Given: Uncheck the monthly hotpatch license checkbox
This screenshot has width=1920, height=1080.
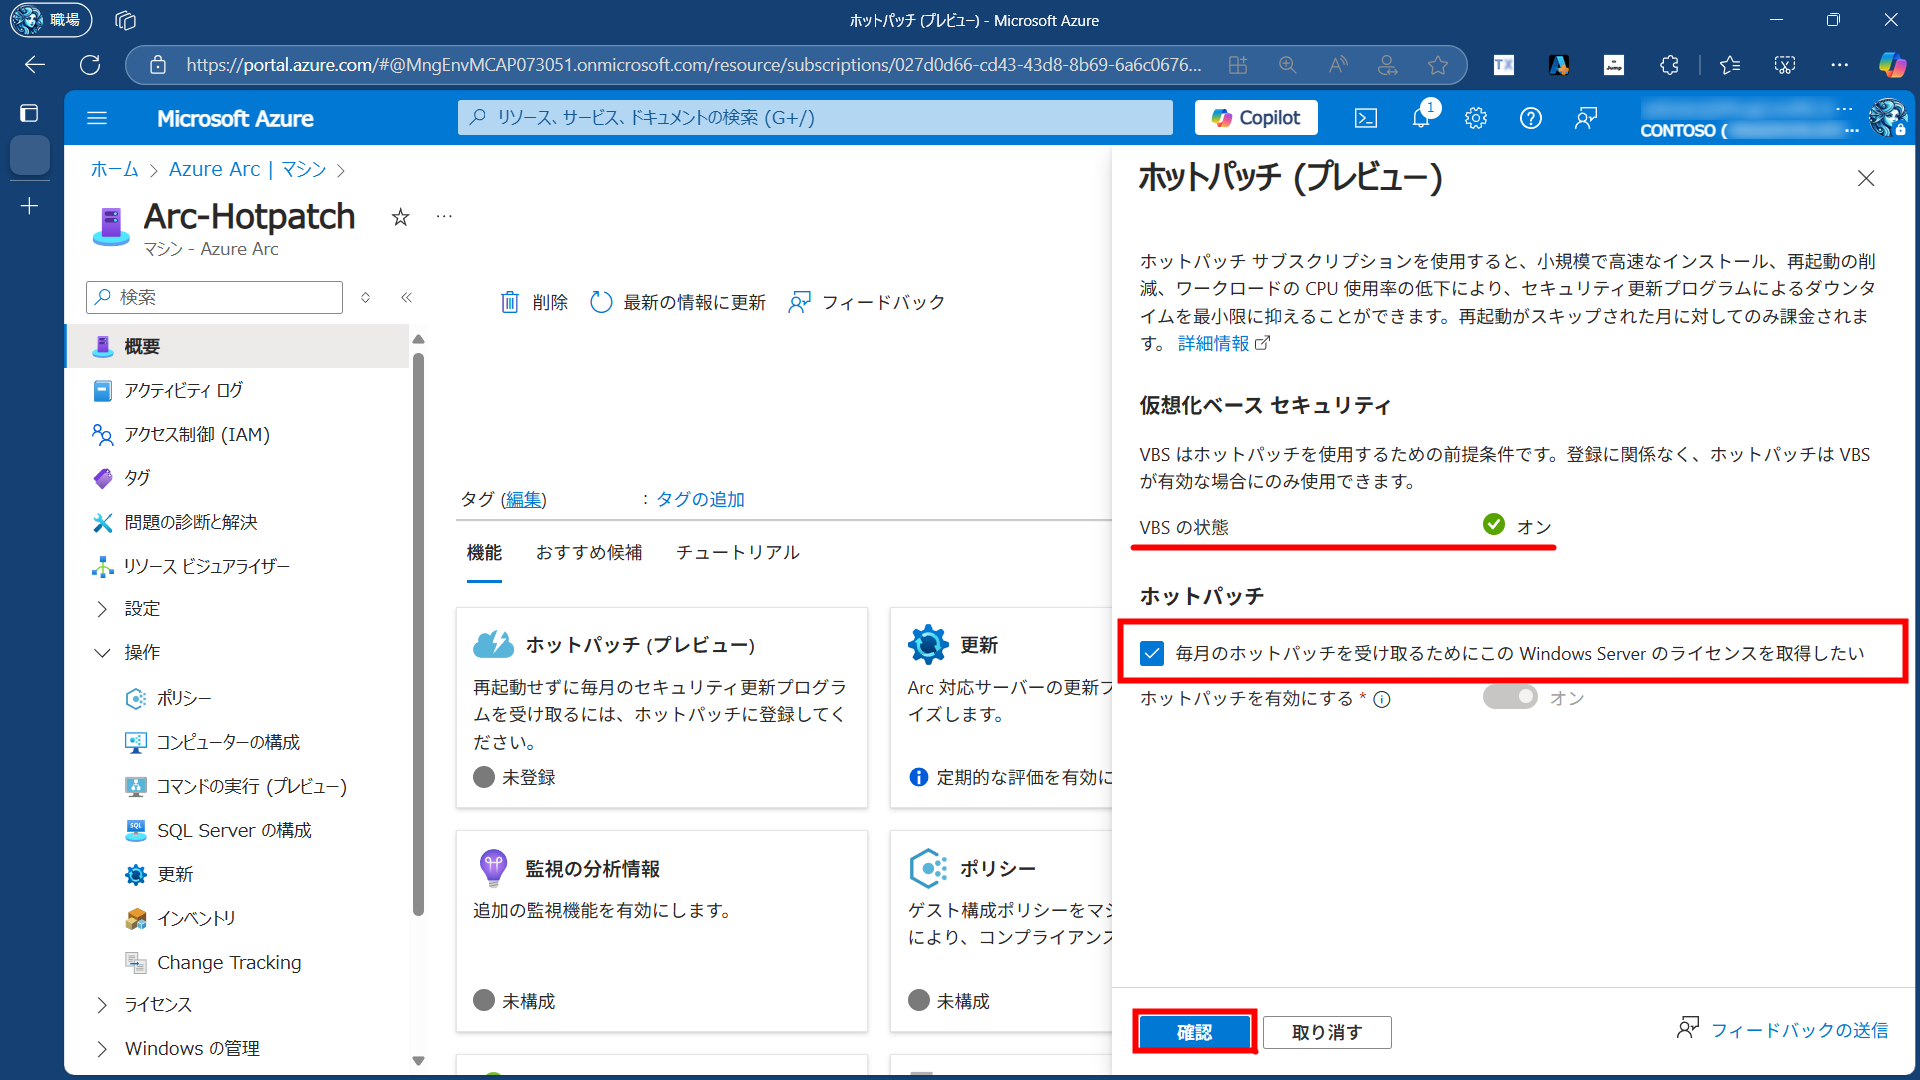Looking at the screenshot, I should point(1152,653).
